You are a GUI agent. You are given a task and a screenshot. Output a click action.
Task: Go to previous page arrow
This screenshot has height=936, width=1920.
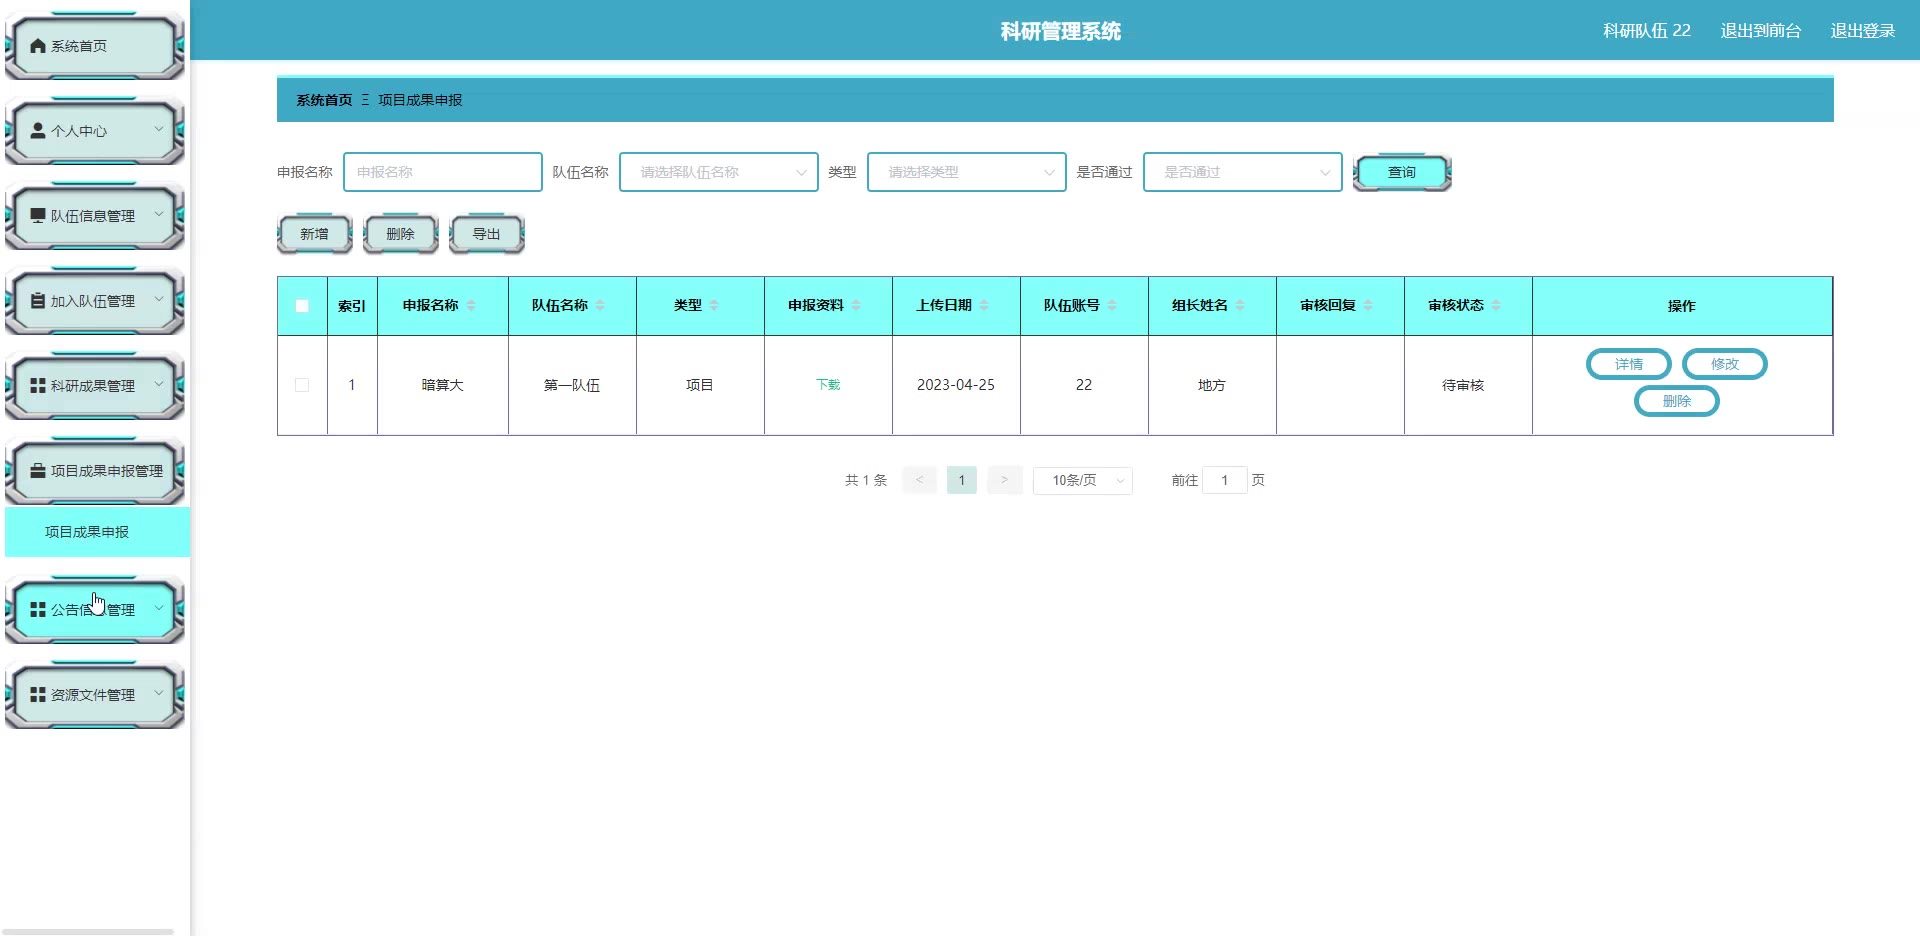coord(919,481)
